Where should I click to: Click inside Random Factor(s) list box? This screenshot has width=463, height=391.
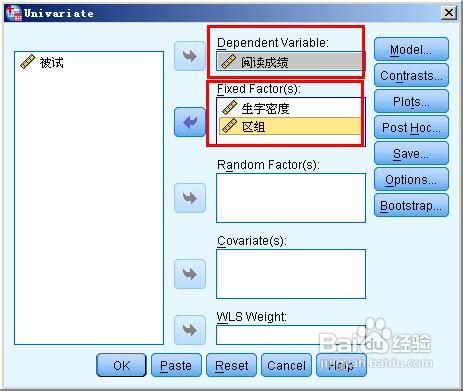coord(291,198)
